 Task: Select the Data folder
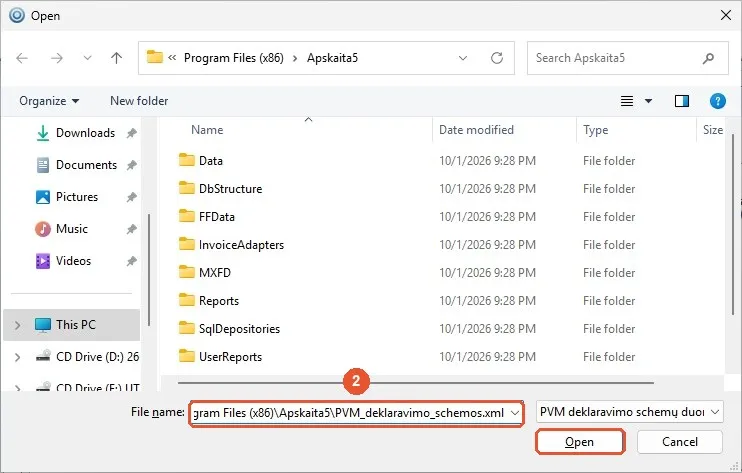tap(211, 161)
